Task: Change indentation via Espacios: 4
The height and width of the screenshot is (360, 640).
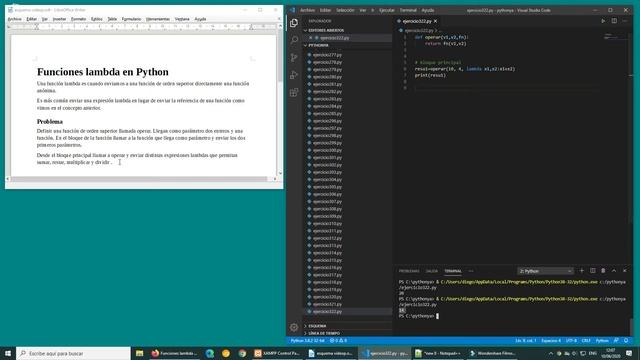Action: pos(551,340)
